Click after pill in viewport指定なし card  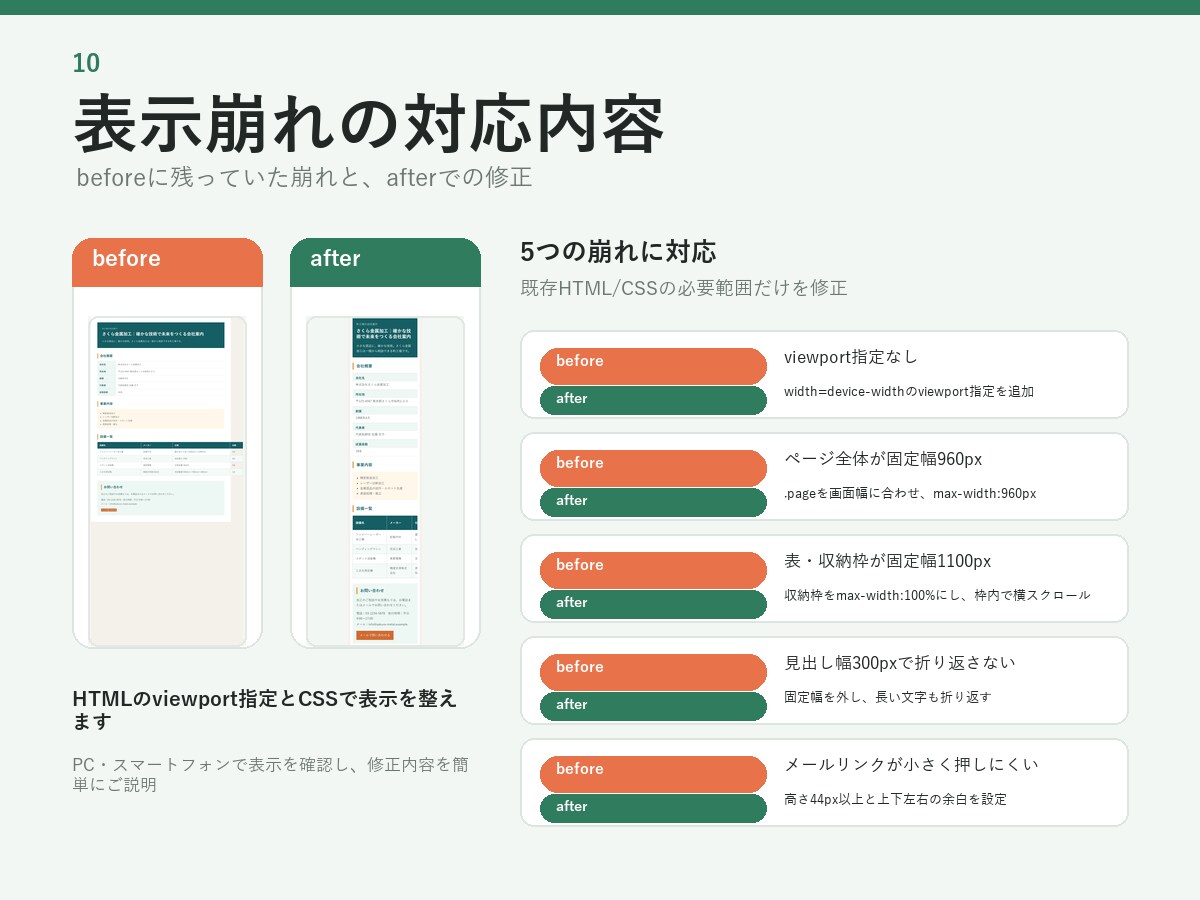(x=653, y=400)
